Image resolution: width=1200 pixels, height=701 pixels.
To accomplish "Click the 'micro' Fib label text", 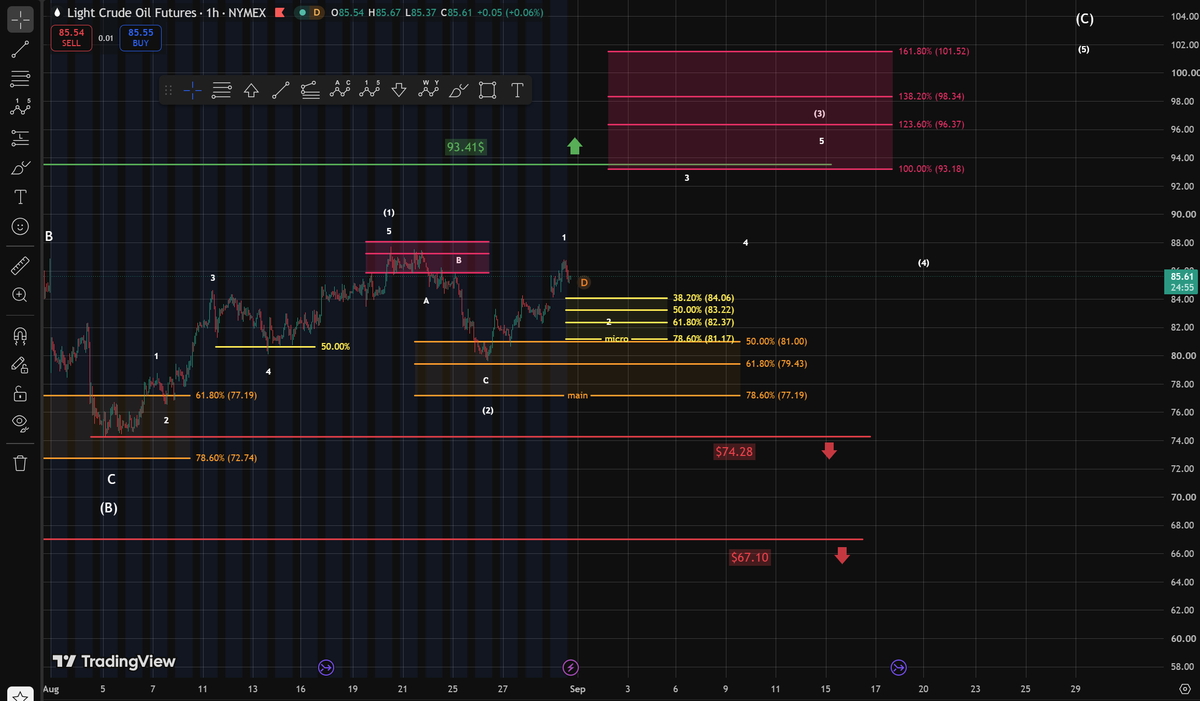I will pos(616,340).
